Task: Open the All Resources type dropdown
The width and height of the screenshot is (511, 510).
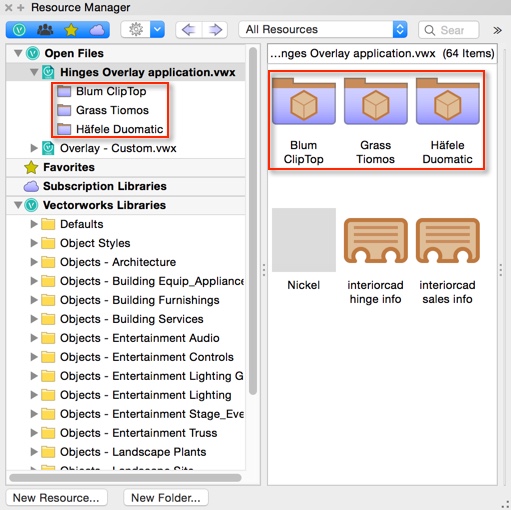Action: coord(323,30)
